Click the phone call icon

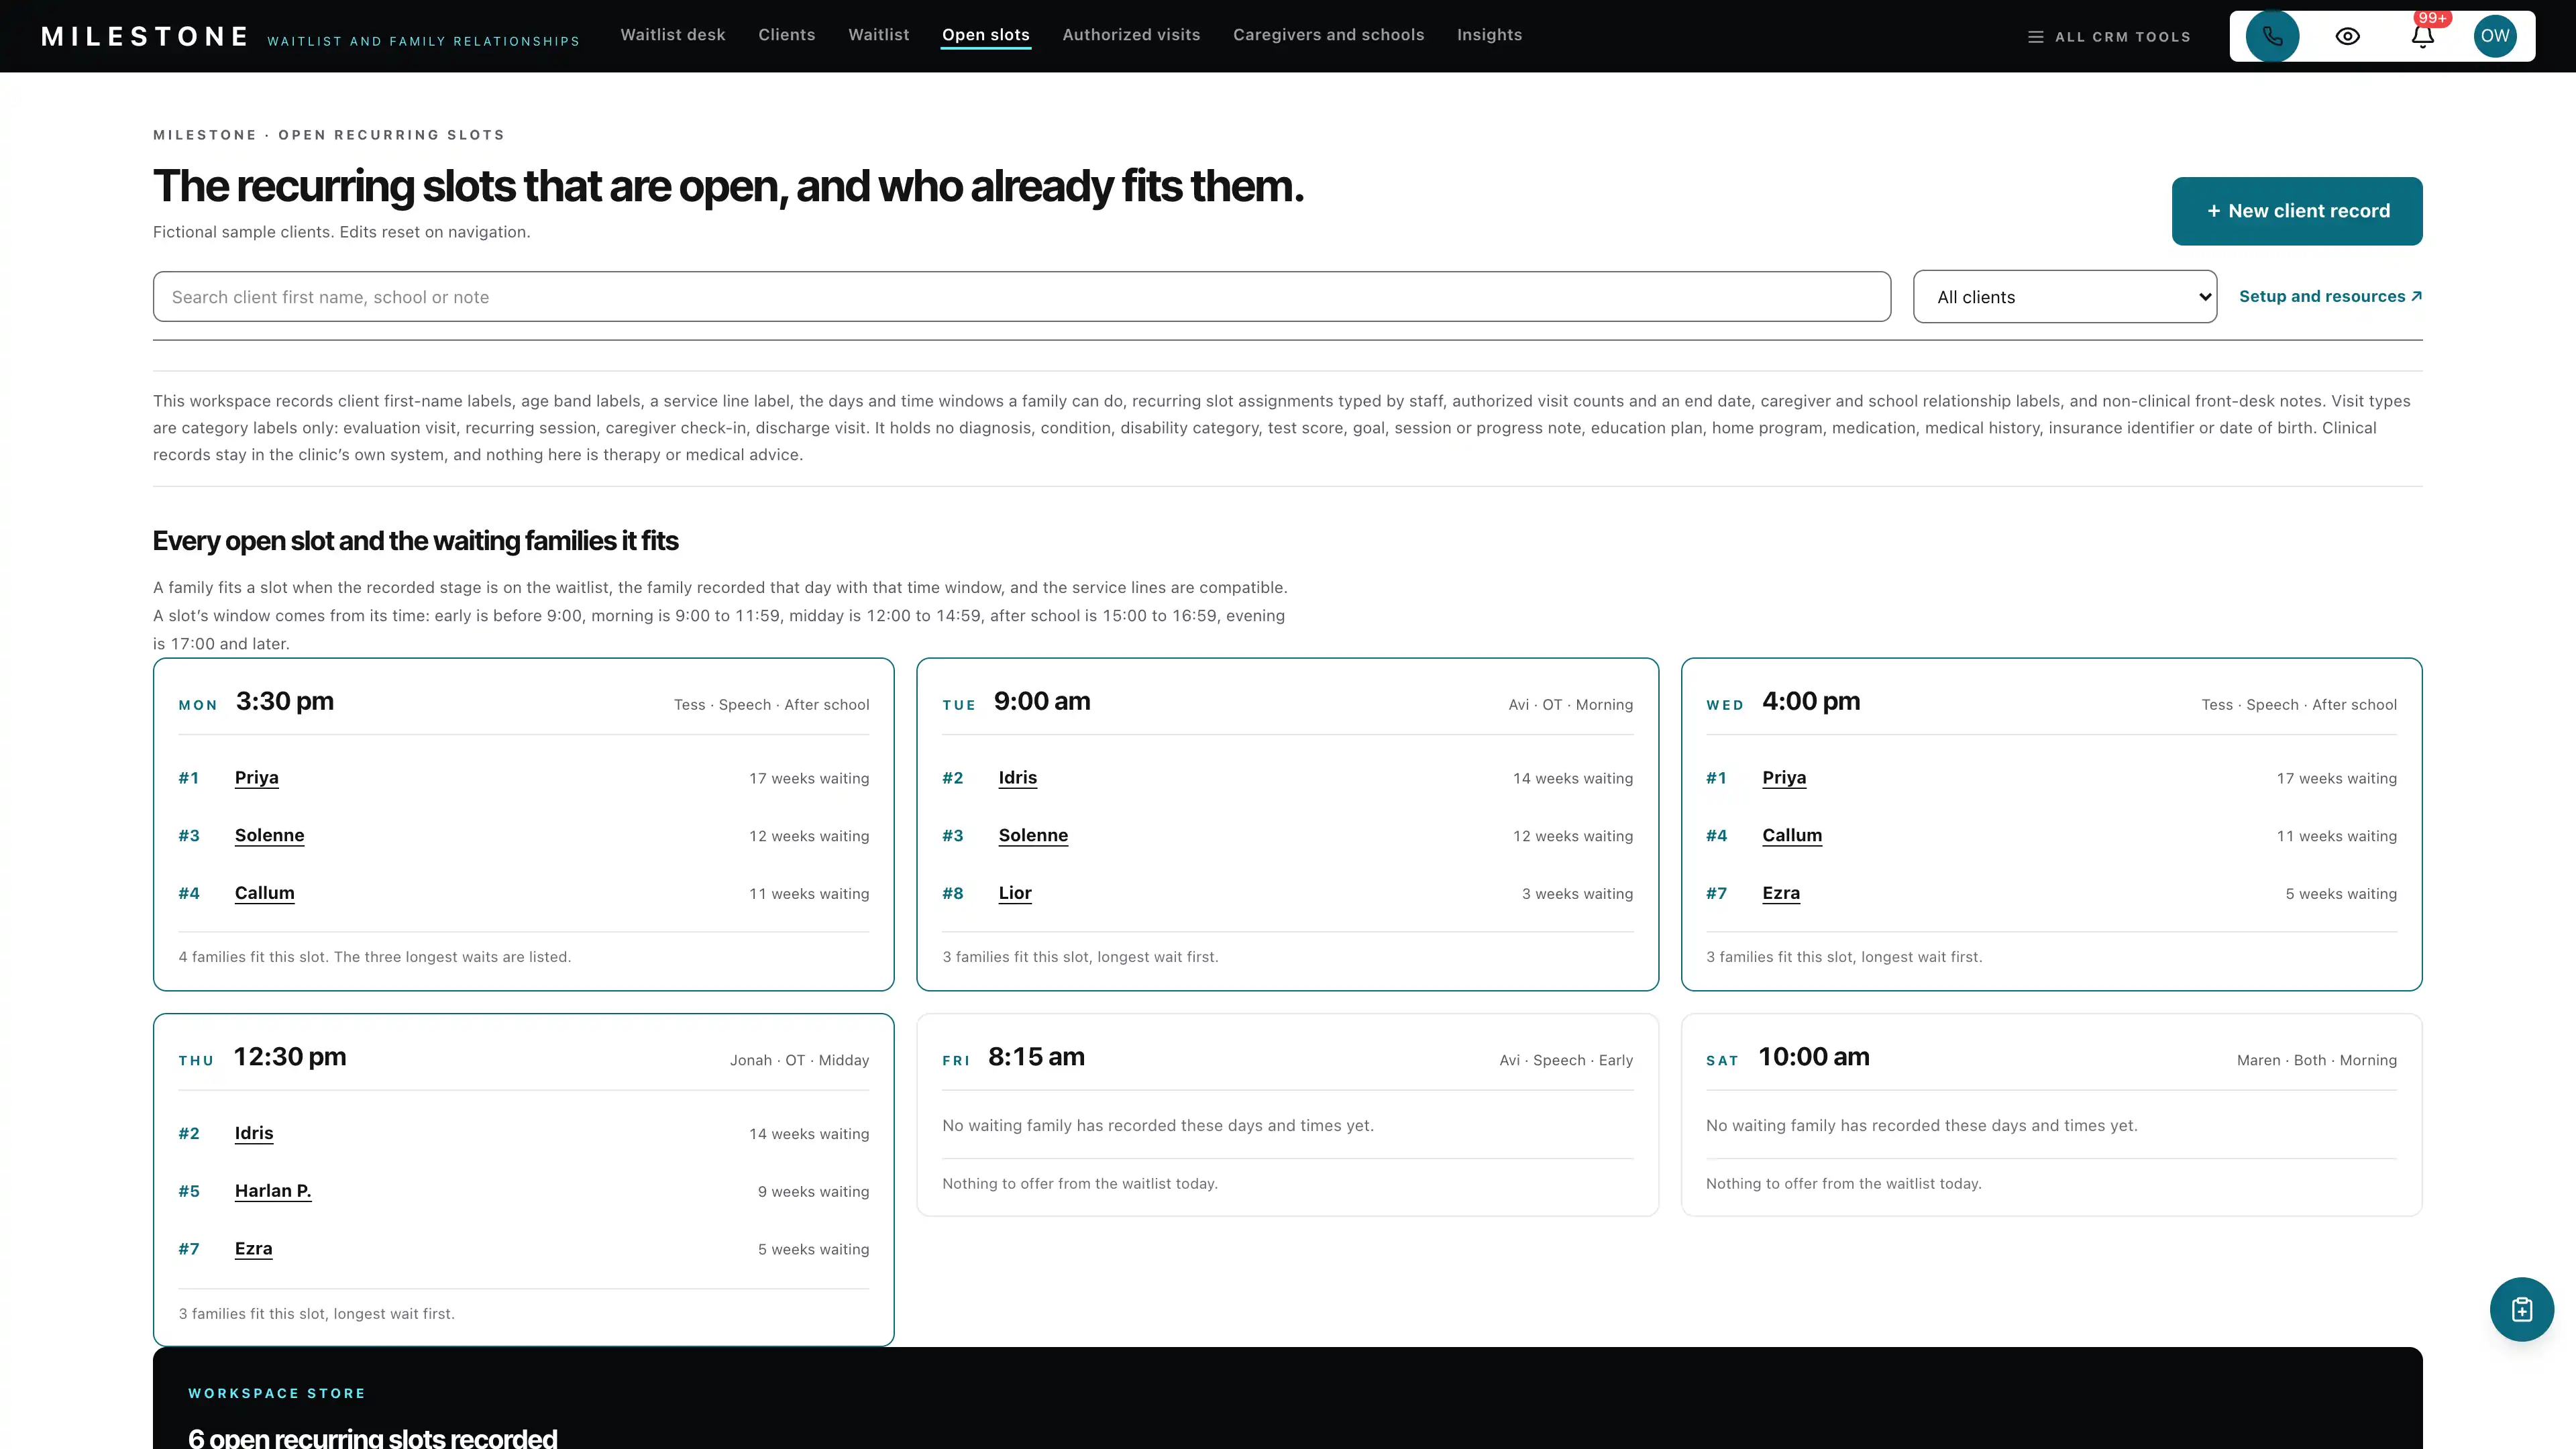point(2272,36)
